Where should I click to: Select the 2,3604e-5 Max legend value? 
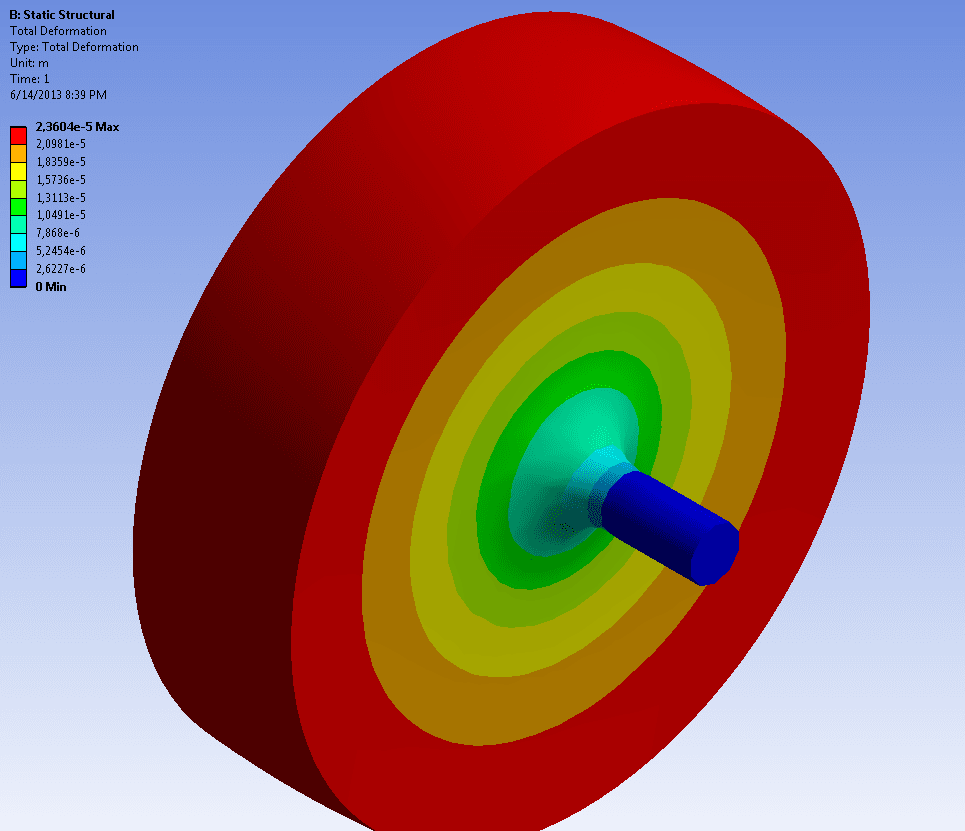pos(77,127)
